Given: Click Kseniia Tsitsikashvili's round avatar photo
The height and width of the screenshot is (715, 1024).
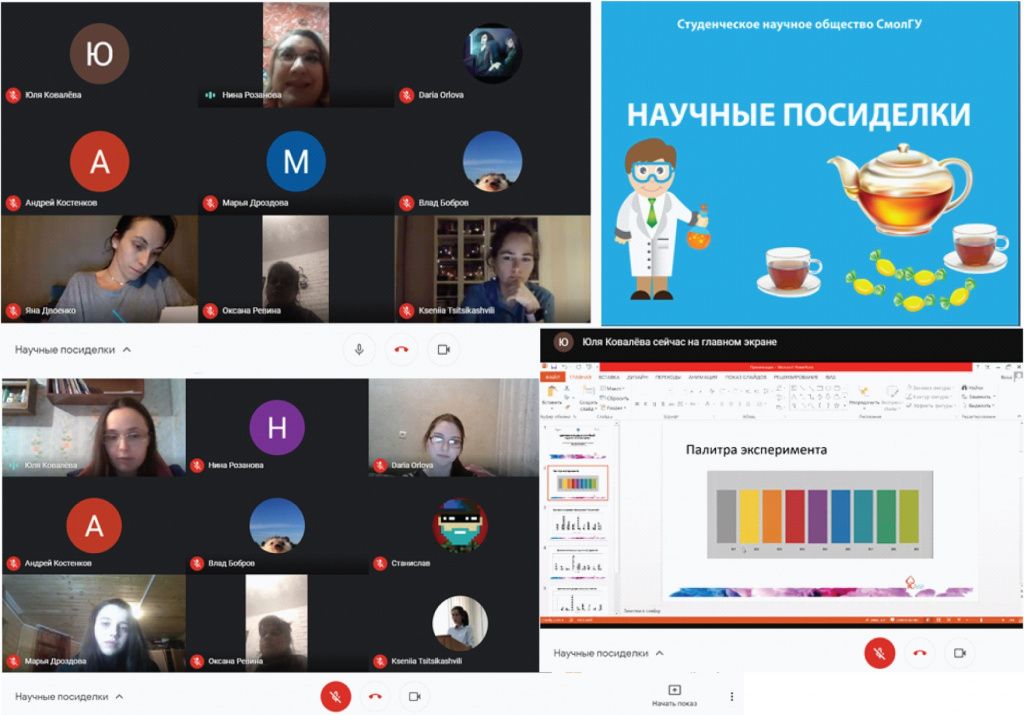Looking at the screenshot, I should (460, 623).
